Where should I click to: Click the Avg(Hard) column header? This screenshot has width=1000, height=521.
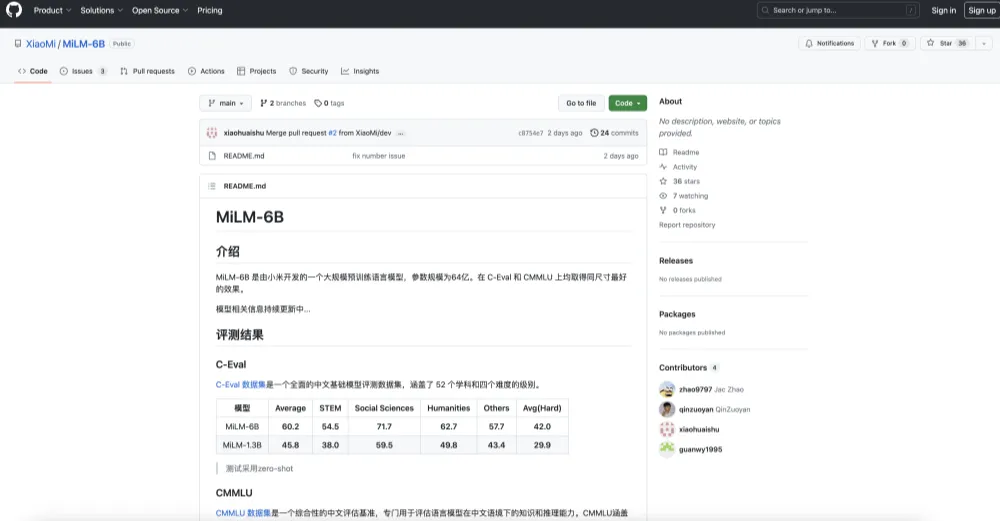click(542, 408)
